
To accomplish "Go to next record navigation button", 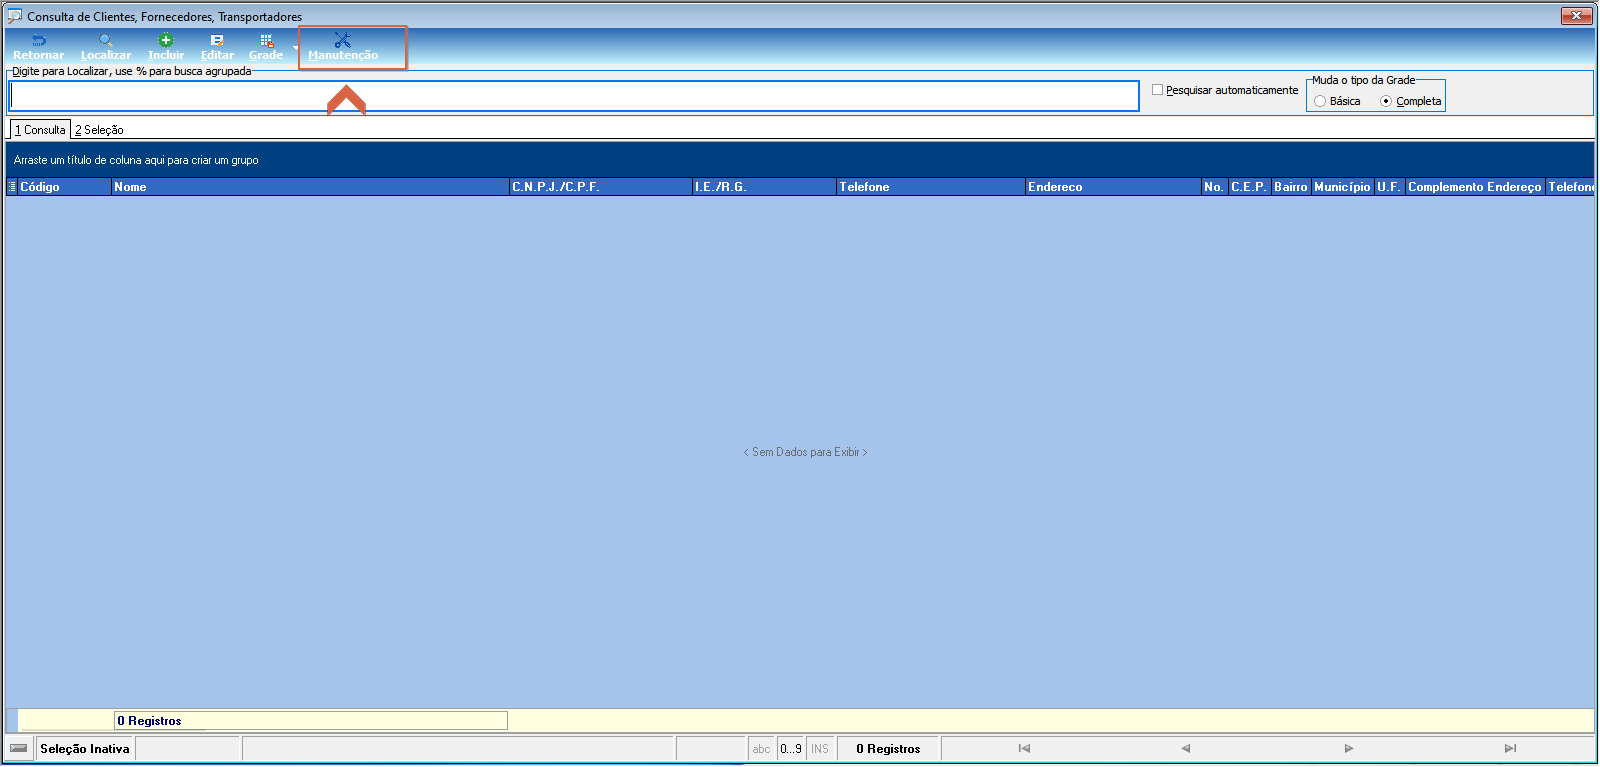I will pyautogui.click(x=1348, y=748).
